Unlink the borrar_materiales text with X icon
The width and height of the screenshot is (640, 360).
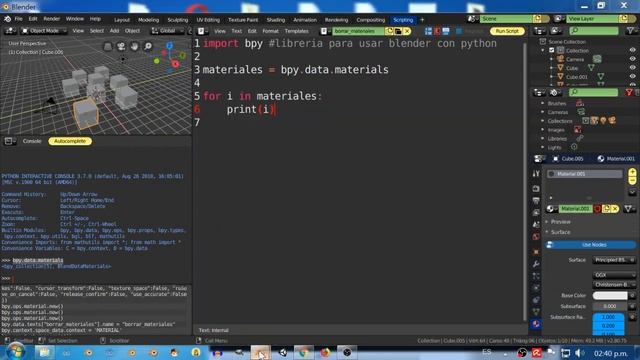click(407, 31)
